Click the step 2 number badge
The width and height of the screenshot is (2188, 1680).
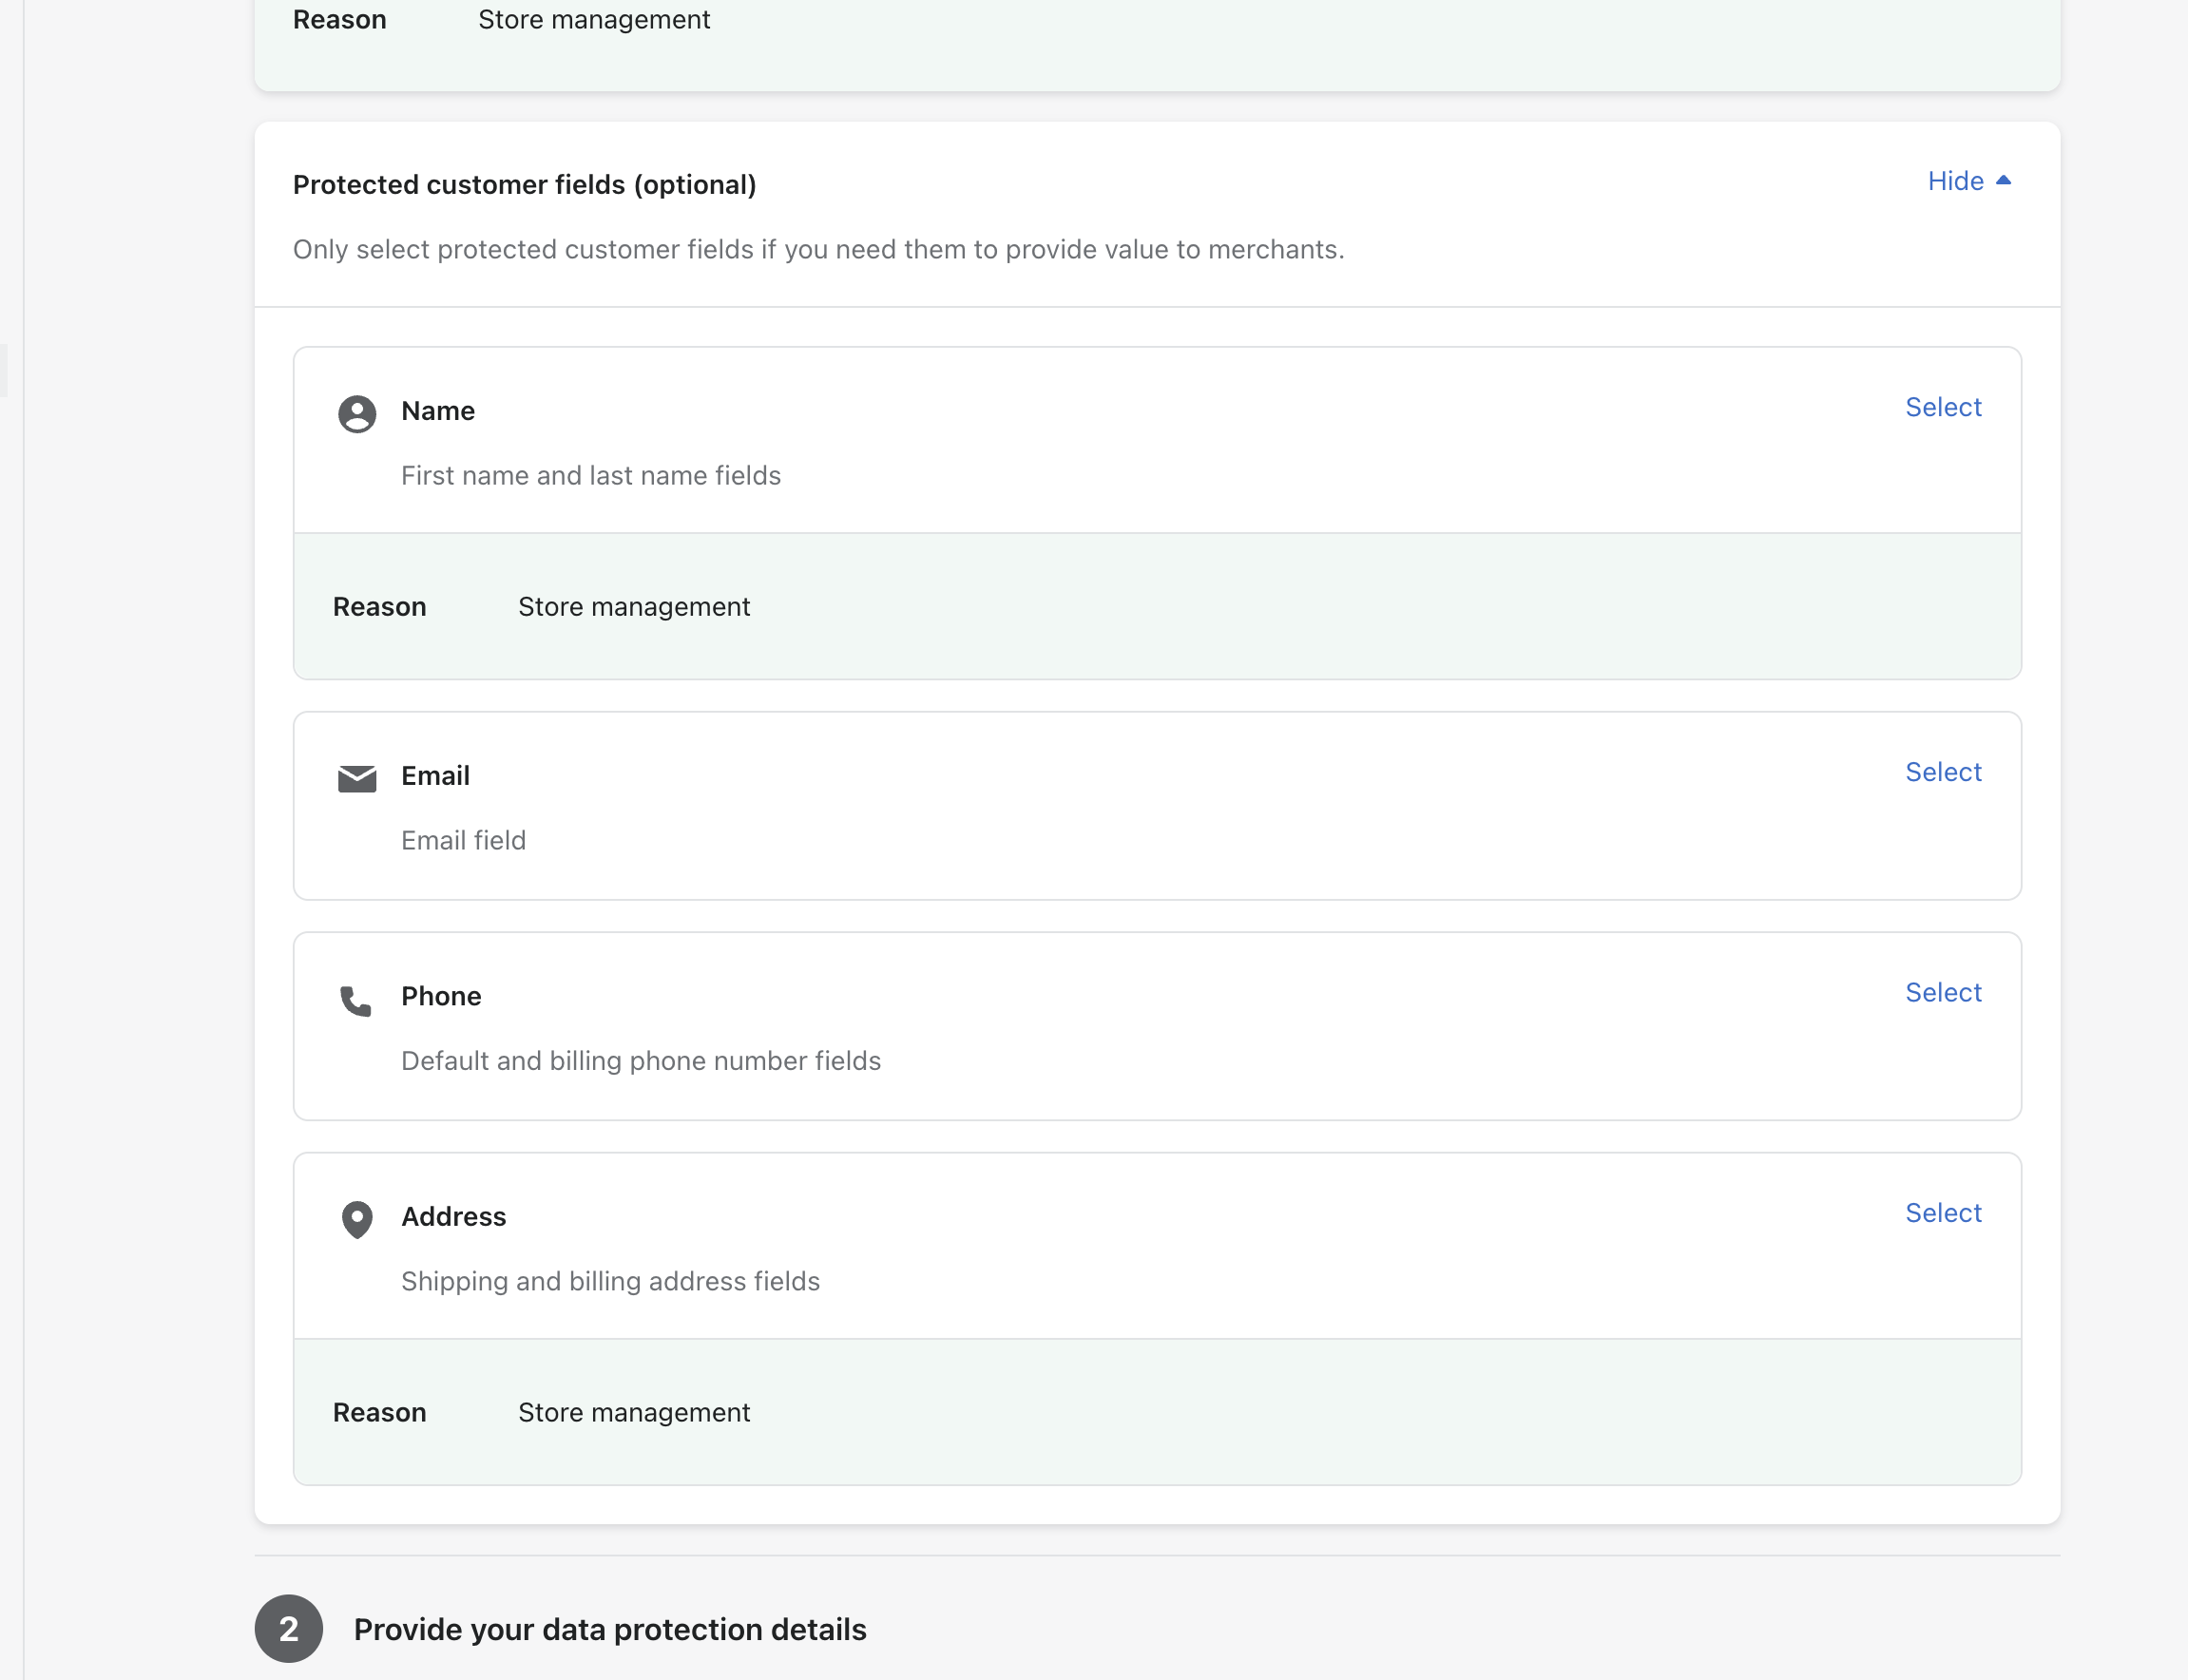[x=288, y=1629]
